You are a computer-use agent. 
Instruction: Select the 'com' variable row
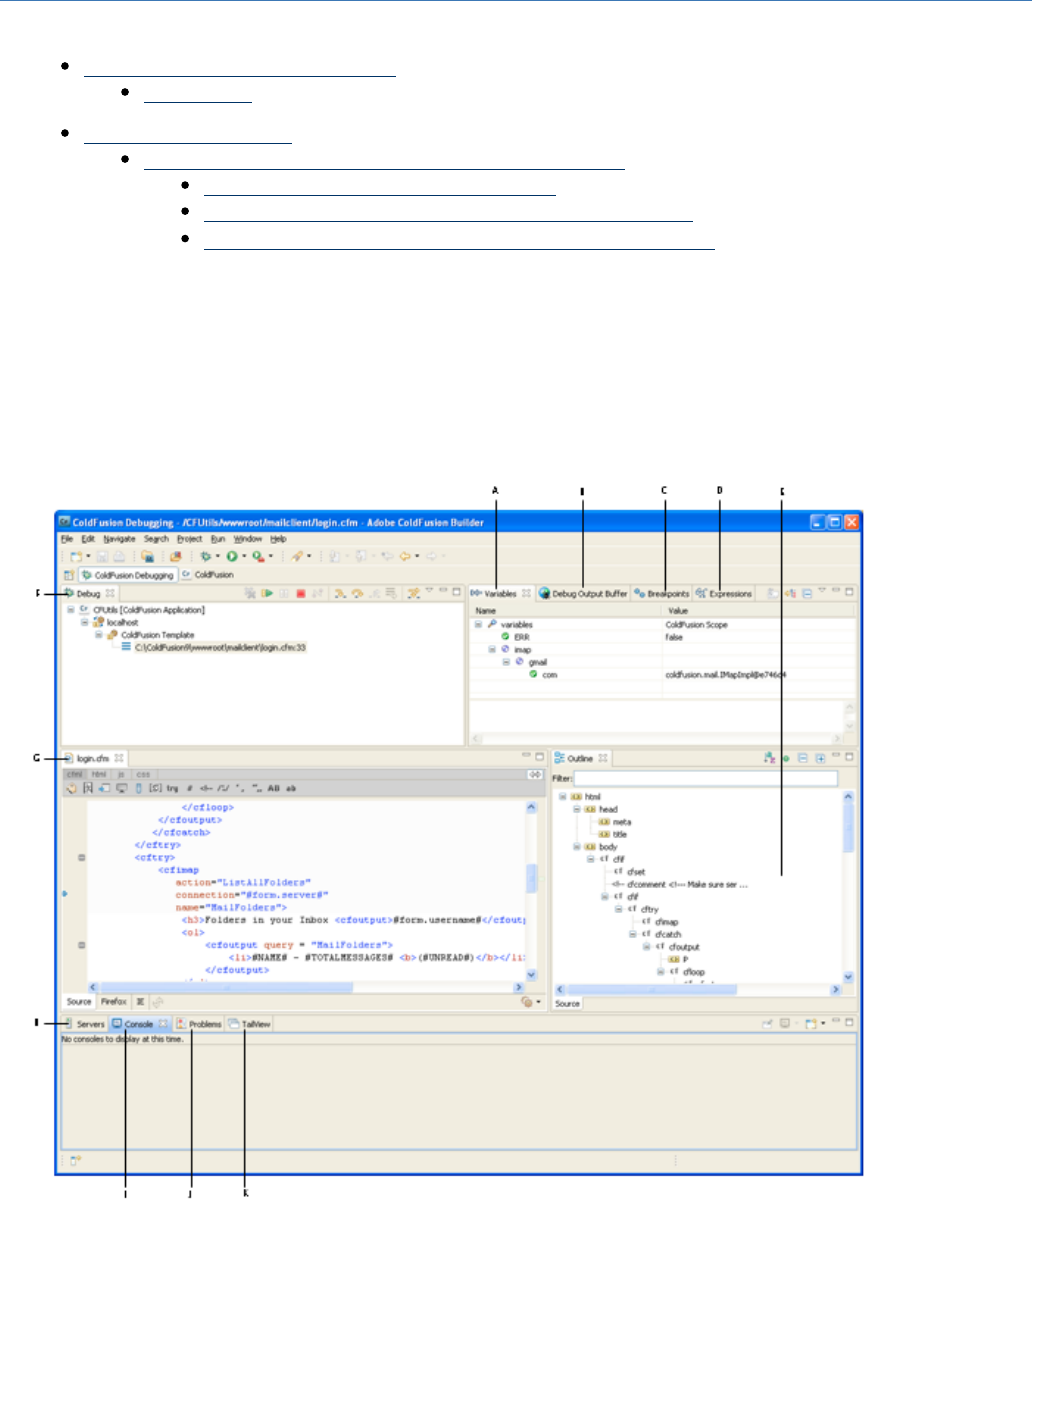pos(663,674)
